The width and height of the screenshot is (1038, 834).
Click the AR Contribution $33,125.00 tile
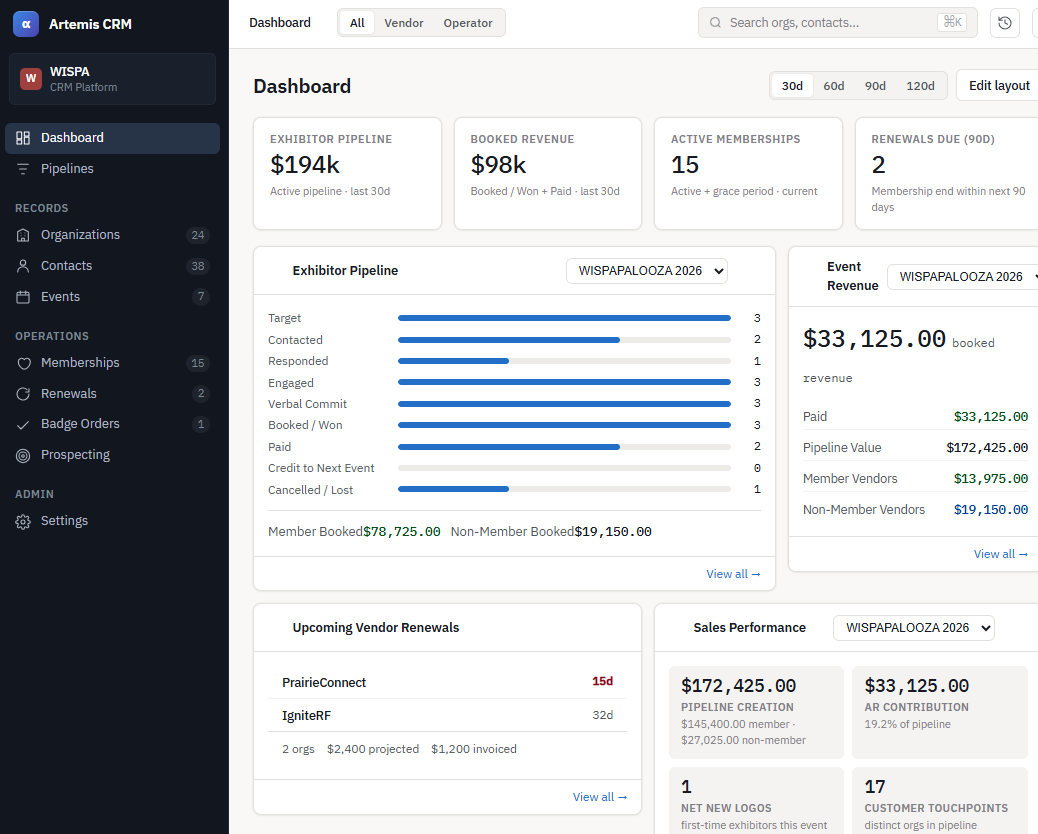(939, 712)
